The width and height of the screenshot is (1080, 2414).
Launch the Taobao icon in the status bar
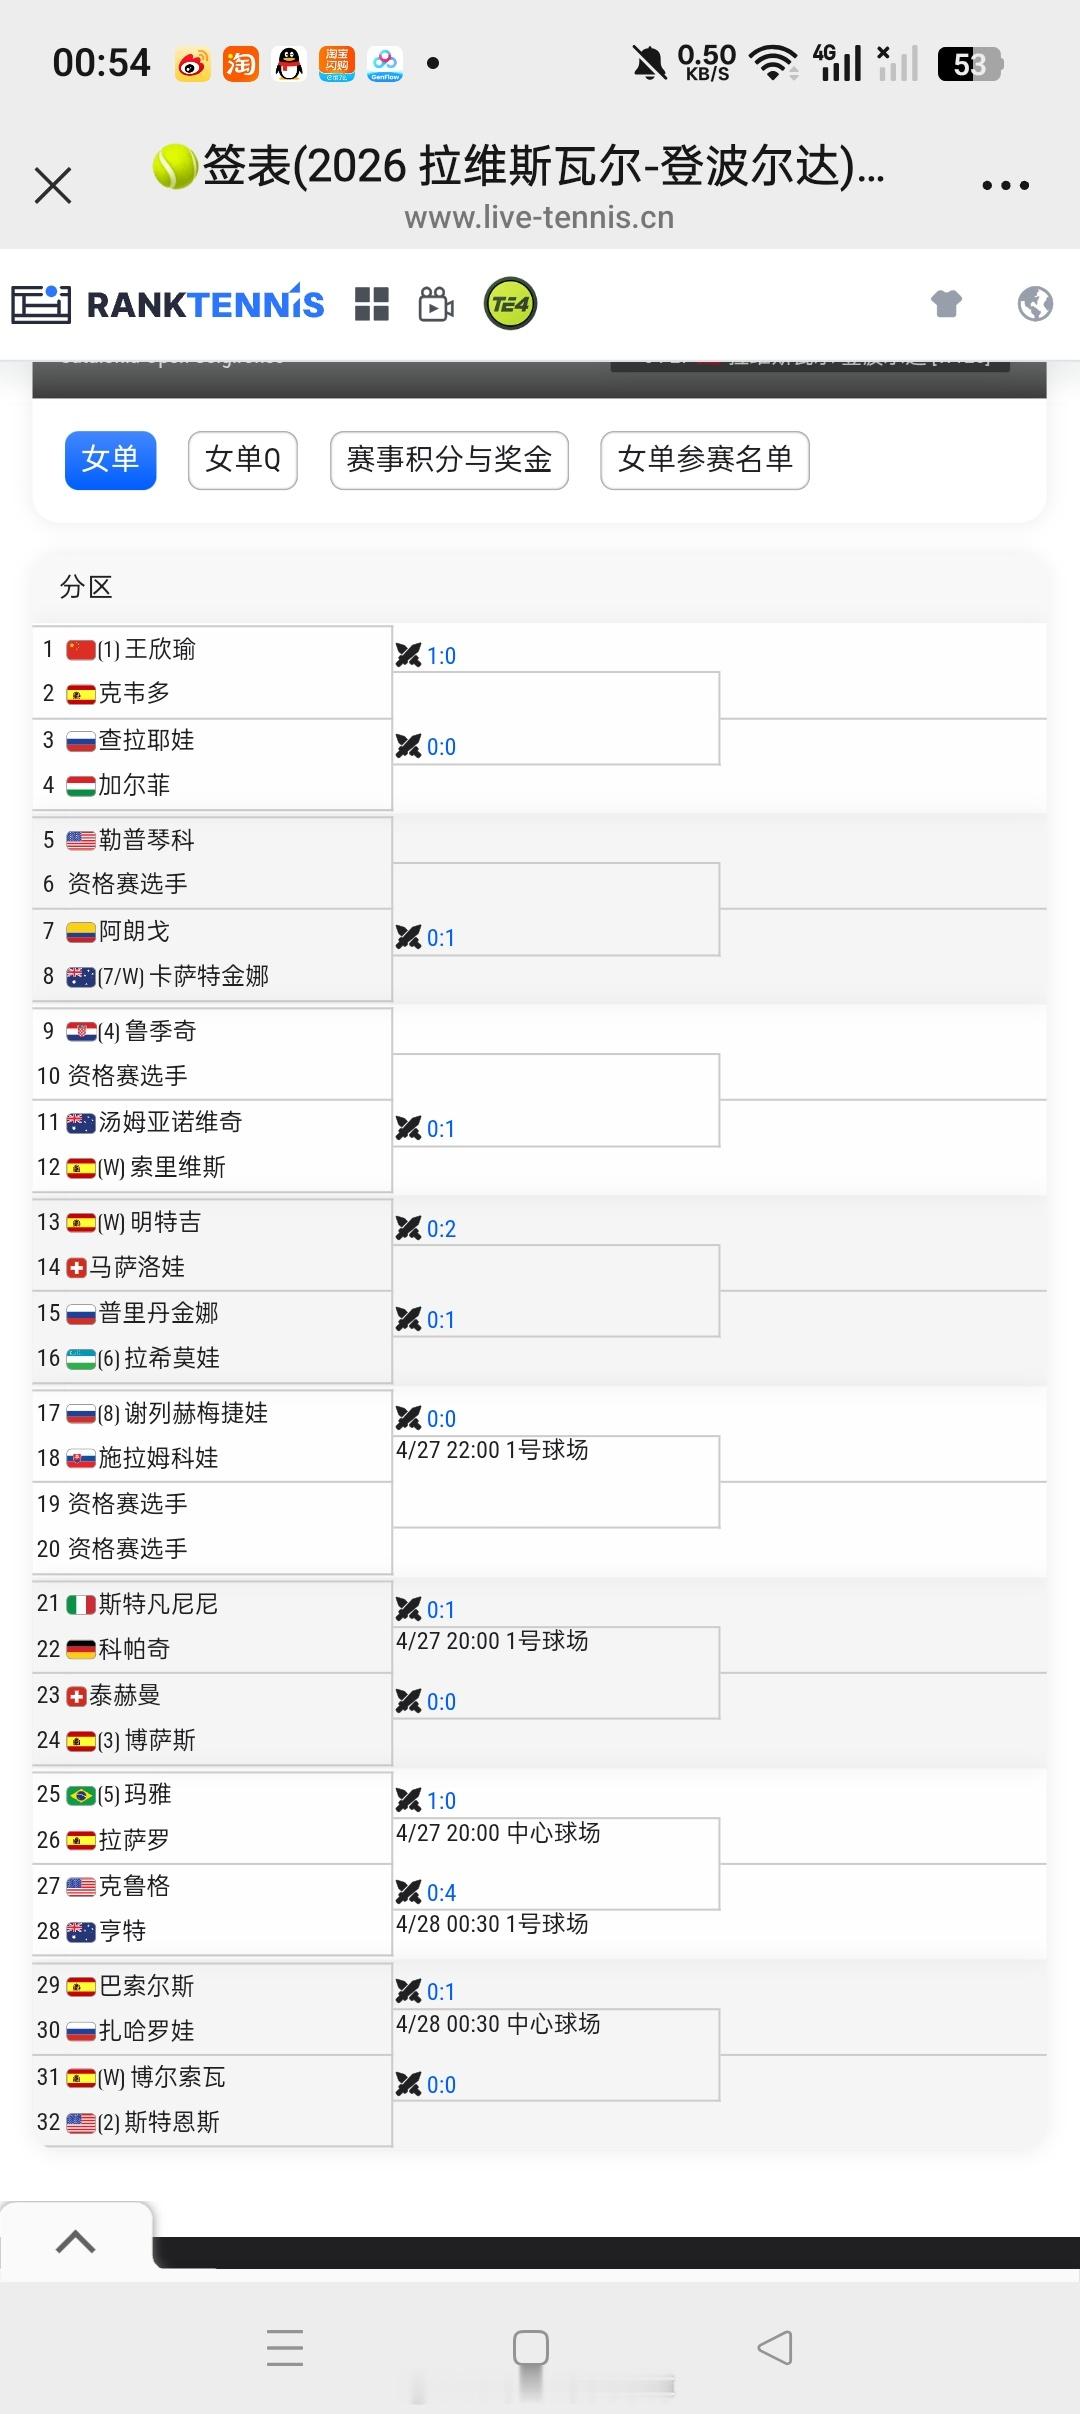(x=239, y=63)
